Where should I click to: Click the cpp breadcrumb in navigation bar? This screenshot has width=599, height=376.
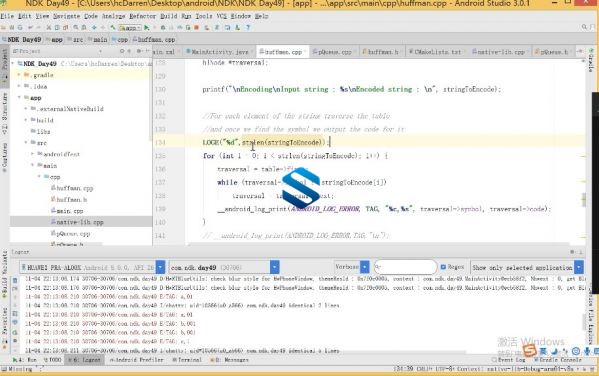[120, 39]
